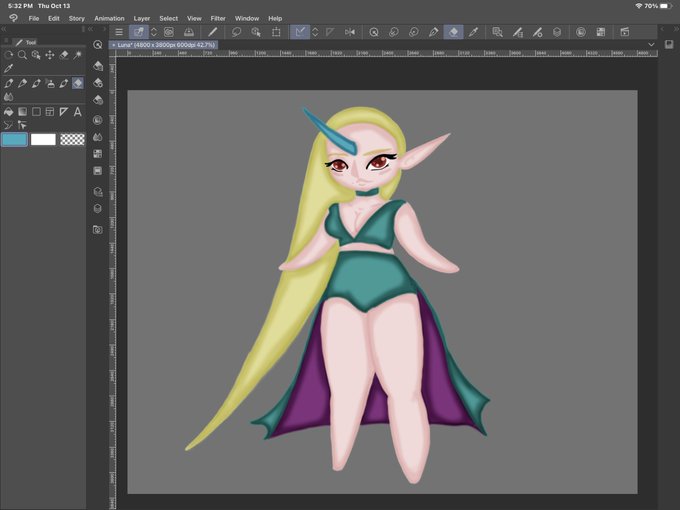Select the Move layer tool with four arrows
680x510 pixels.
coord(50,55)
